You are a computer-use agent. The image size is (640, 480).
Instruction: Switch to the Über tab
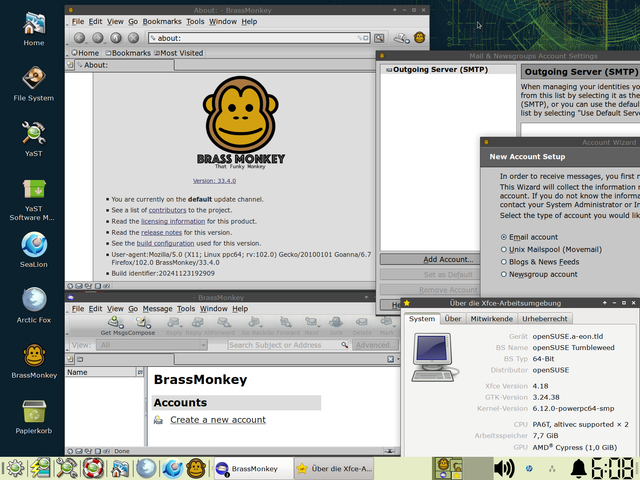point(453,319)
